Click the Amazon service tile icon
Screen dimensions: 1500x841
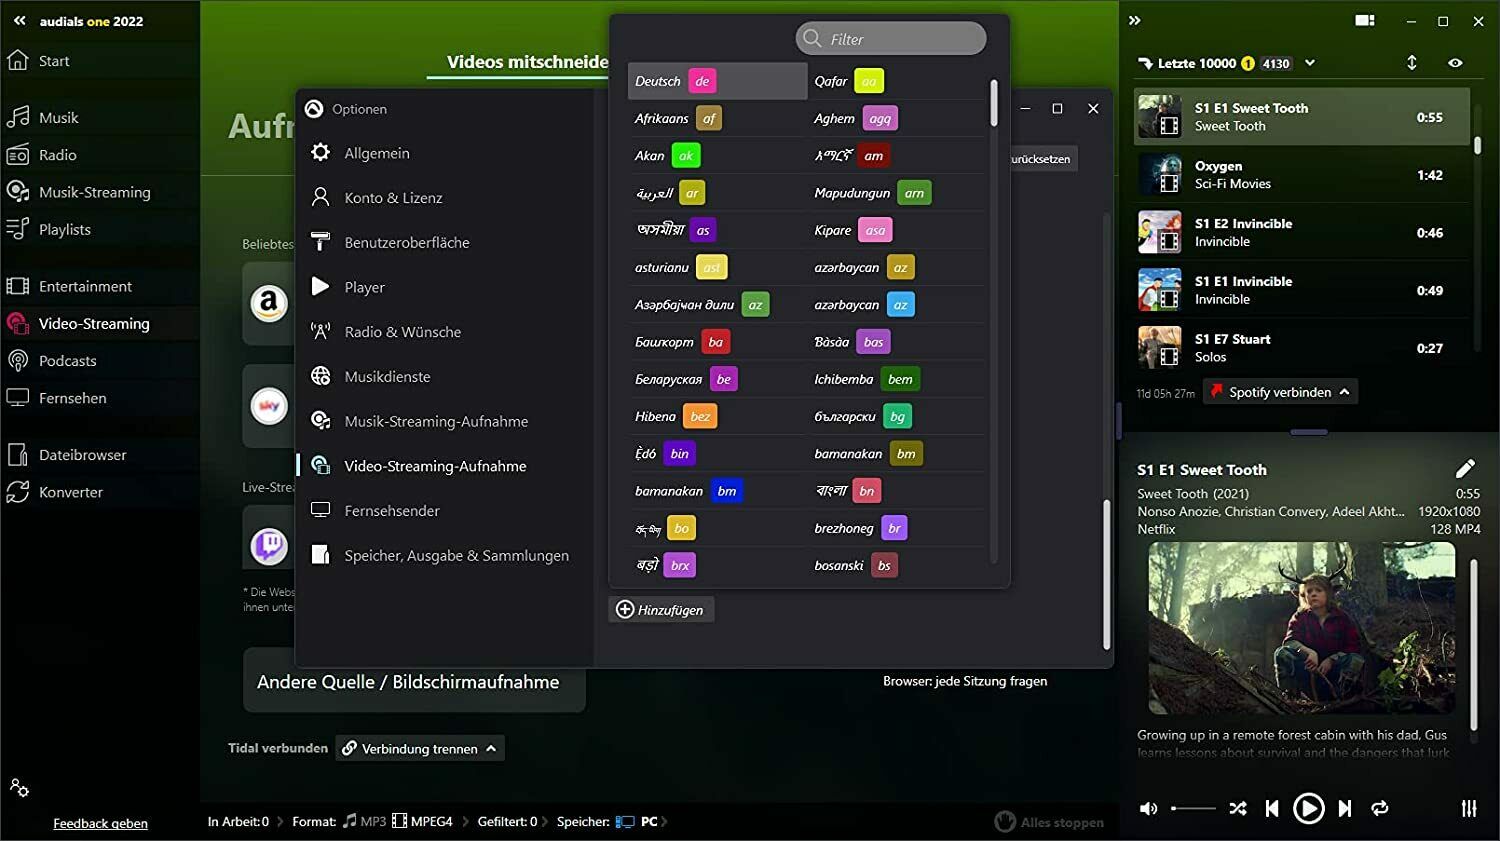(x=269, y=303)
